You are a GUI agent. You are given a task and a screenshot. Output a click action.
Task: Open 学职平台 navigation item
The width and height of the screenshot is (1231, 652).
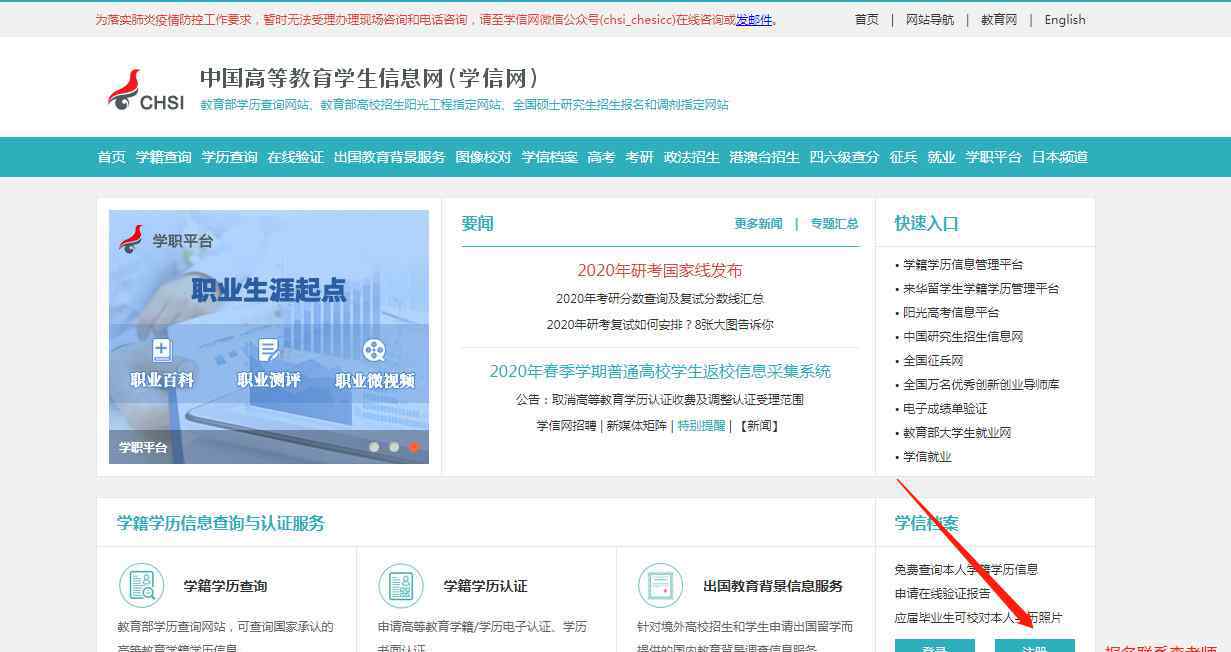[x=994, y=157]
